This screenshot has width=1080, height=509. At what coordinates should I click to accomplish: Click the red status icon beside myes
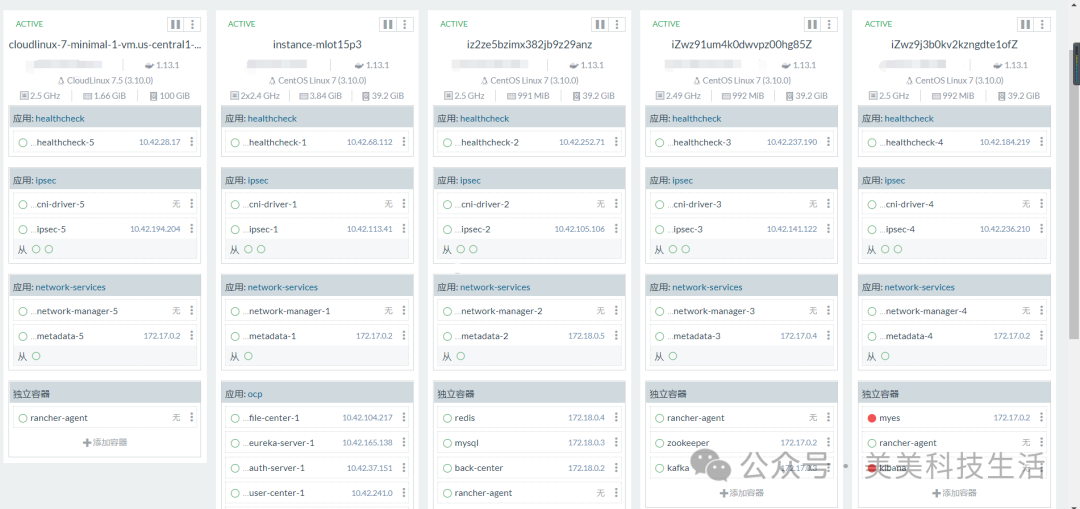tap(872, 418)
